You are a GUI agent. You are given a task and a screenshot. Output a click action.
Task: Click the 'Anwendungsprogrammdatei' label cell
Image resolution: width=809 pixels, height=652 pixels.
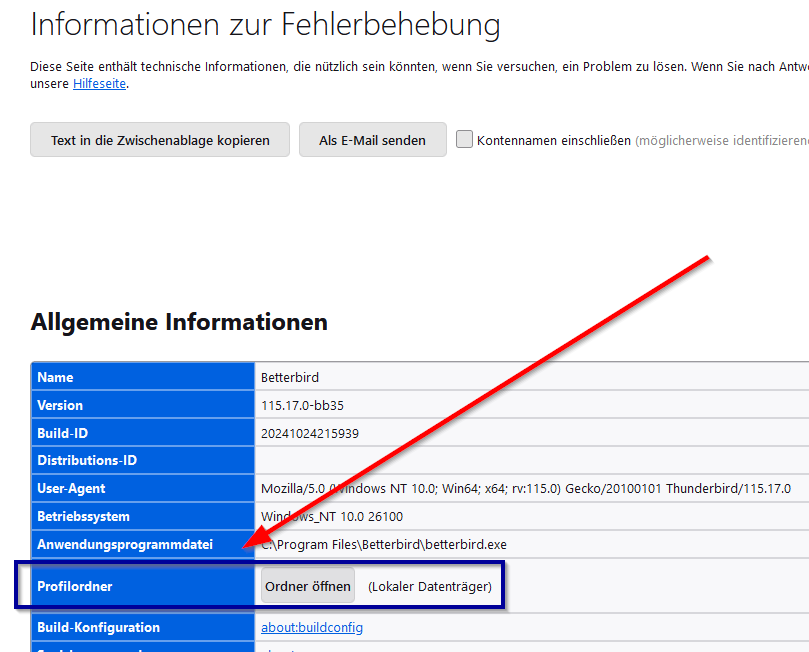[143, 545]
